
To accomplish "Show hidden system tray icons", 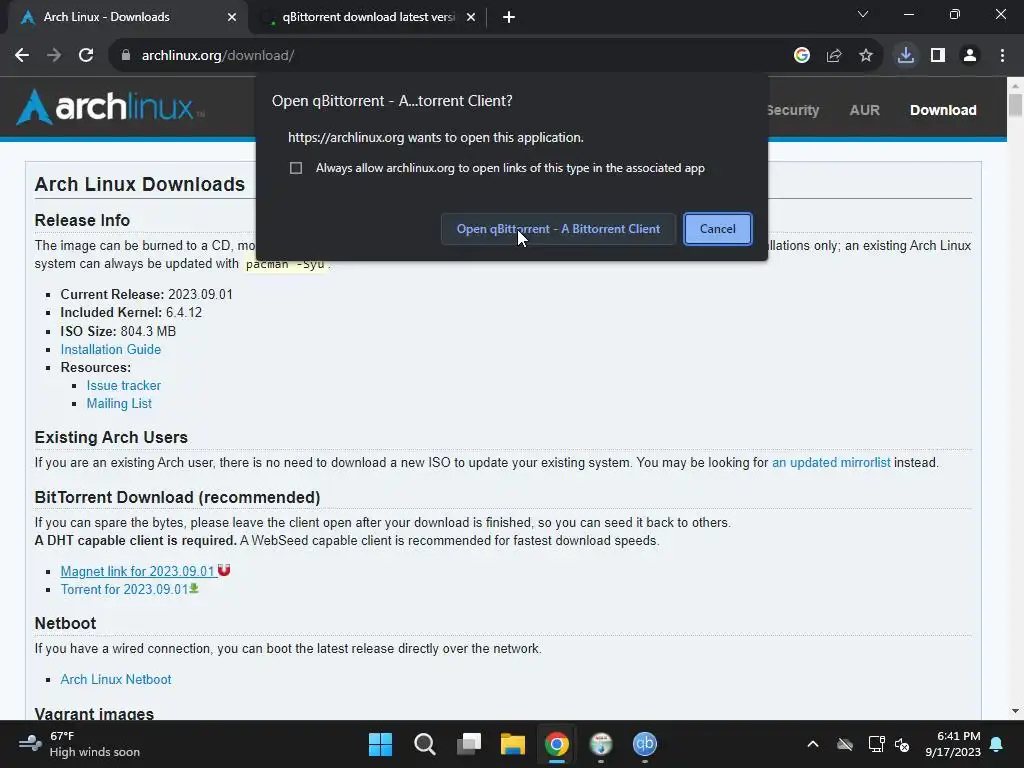I will (812, 744).
